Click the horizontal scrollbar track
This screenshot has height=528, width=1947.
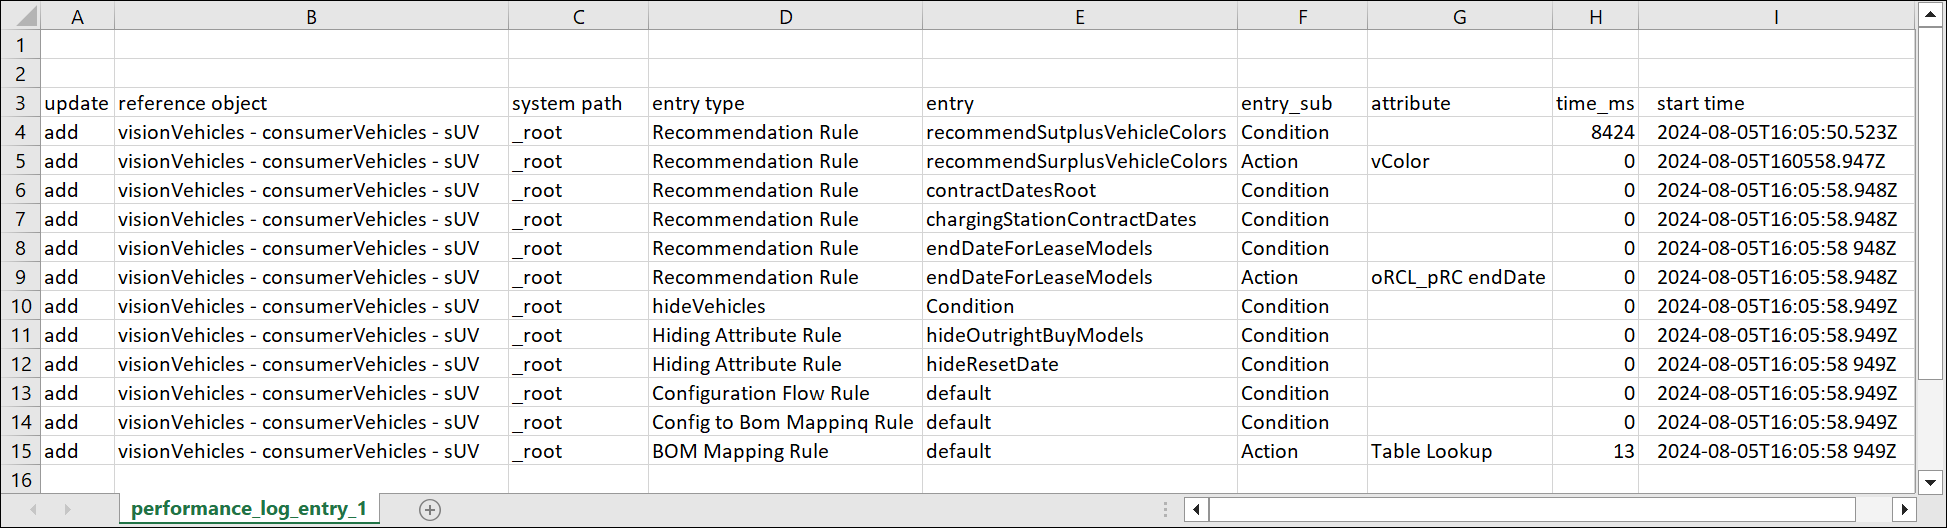(1530, 510)
